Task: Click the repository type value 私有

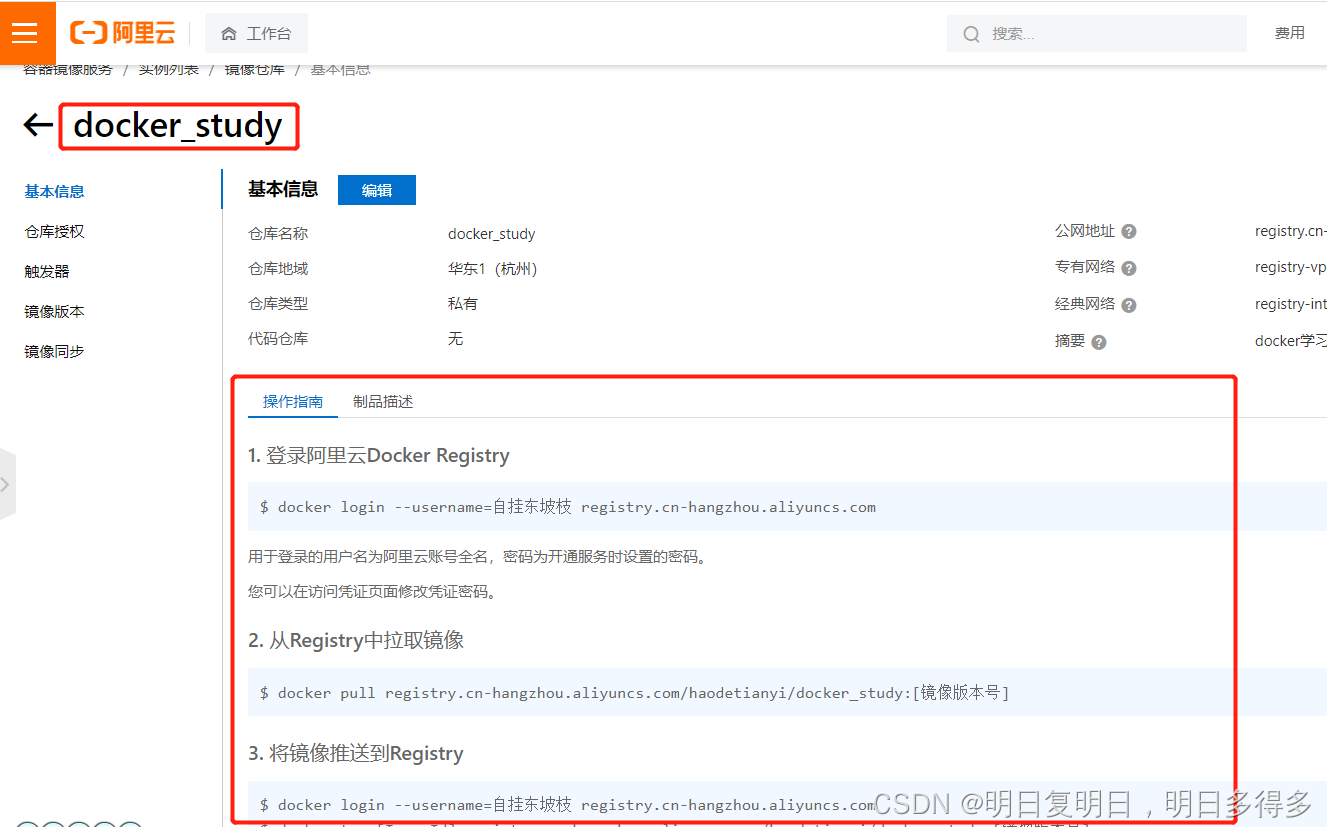Action: click(x=463, y=303)
